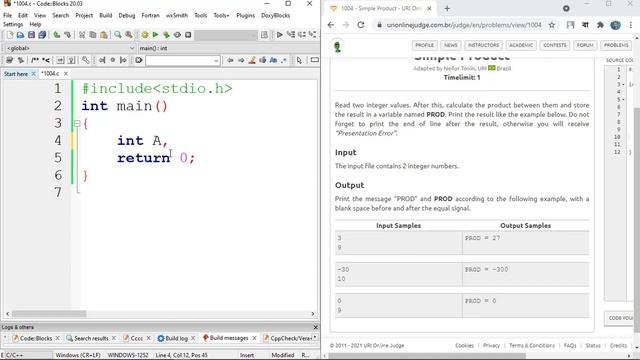Viewport: 640px width, 360px height.
Task: Open the Chrome profile avatar
Action: [x=616, y=25]
